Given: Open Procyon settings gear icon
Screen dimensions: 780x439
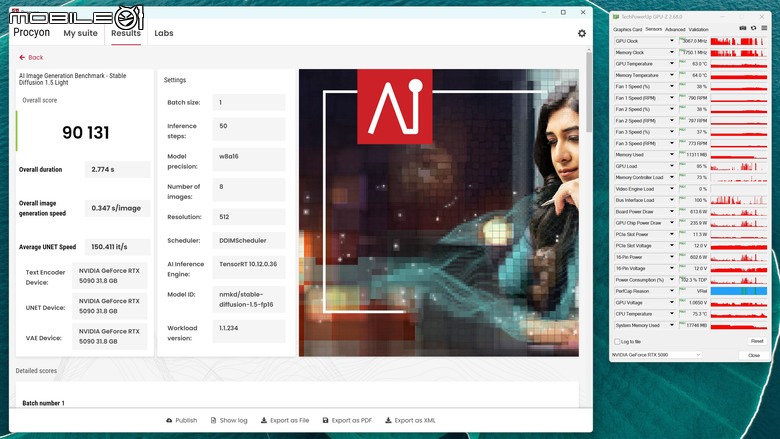Looking at the screenshot, I should pos(582,33).
